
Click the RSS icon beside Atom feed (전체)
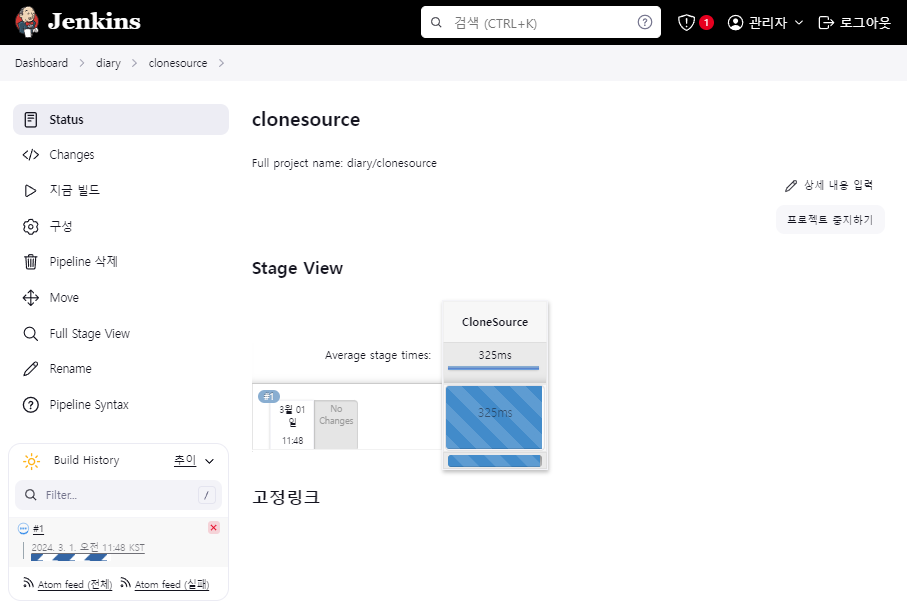pyautogui.click(x=28, y=583)
